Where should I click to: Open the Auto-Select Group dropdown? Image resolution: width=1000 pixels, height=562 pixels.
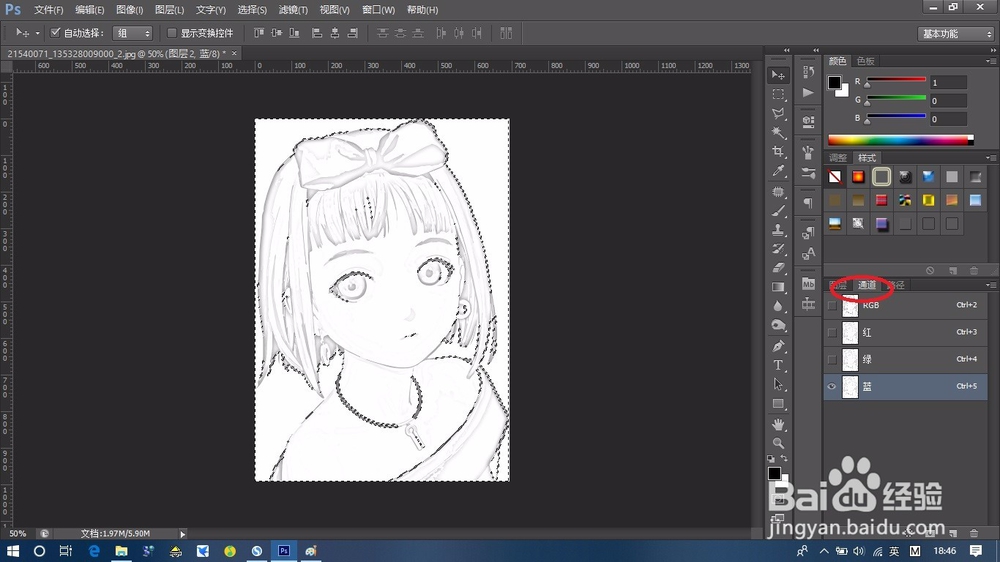(x=132, y=33)
